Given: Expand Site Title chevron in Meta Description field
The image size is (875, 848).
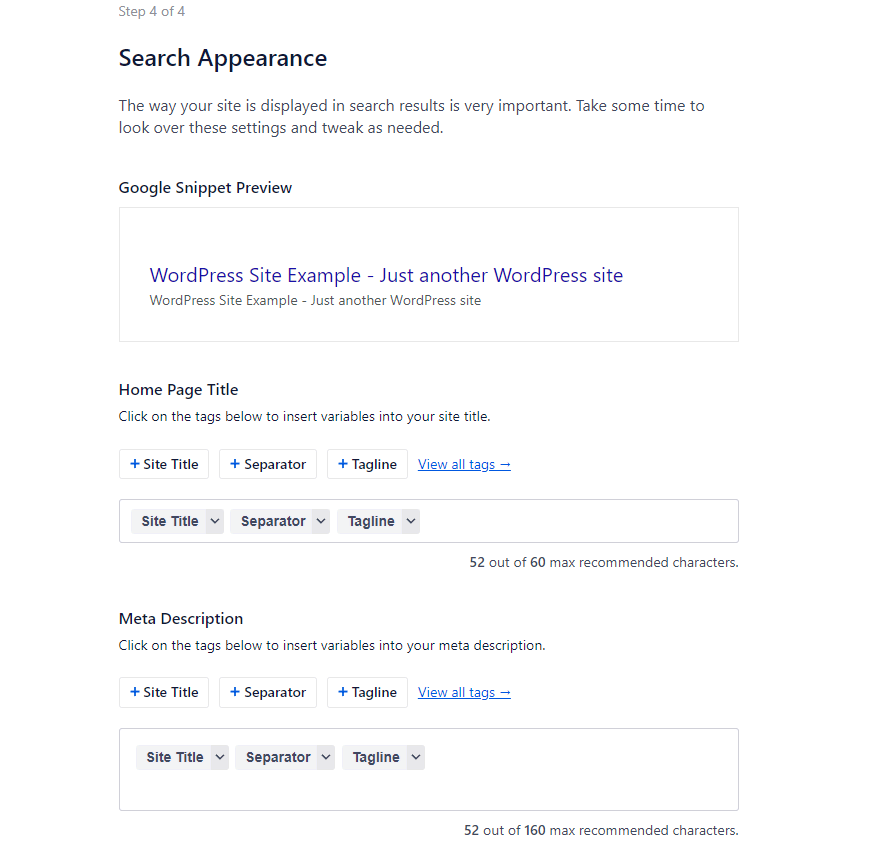Looking at the screenshot, I should pyautogui.click(x=220, y=757).
